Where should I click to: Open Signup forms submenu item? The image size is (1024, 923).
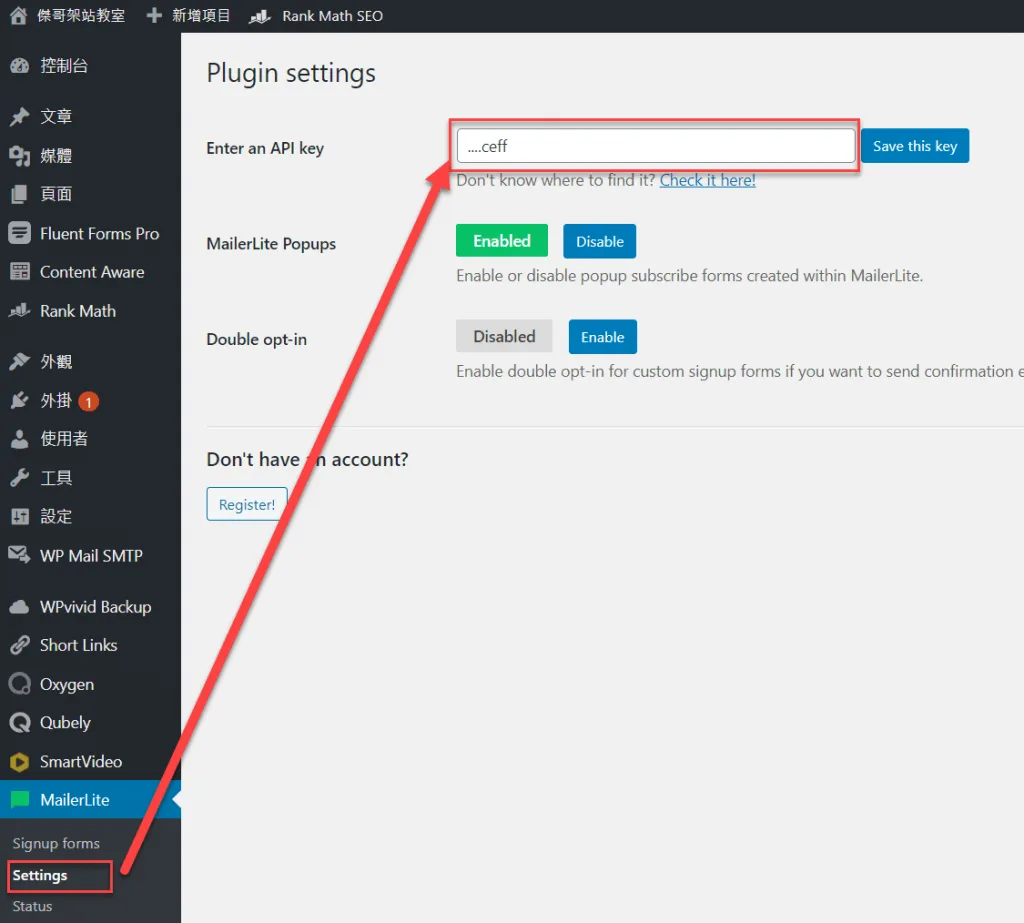(56, 843)
